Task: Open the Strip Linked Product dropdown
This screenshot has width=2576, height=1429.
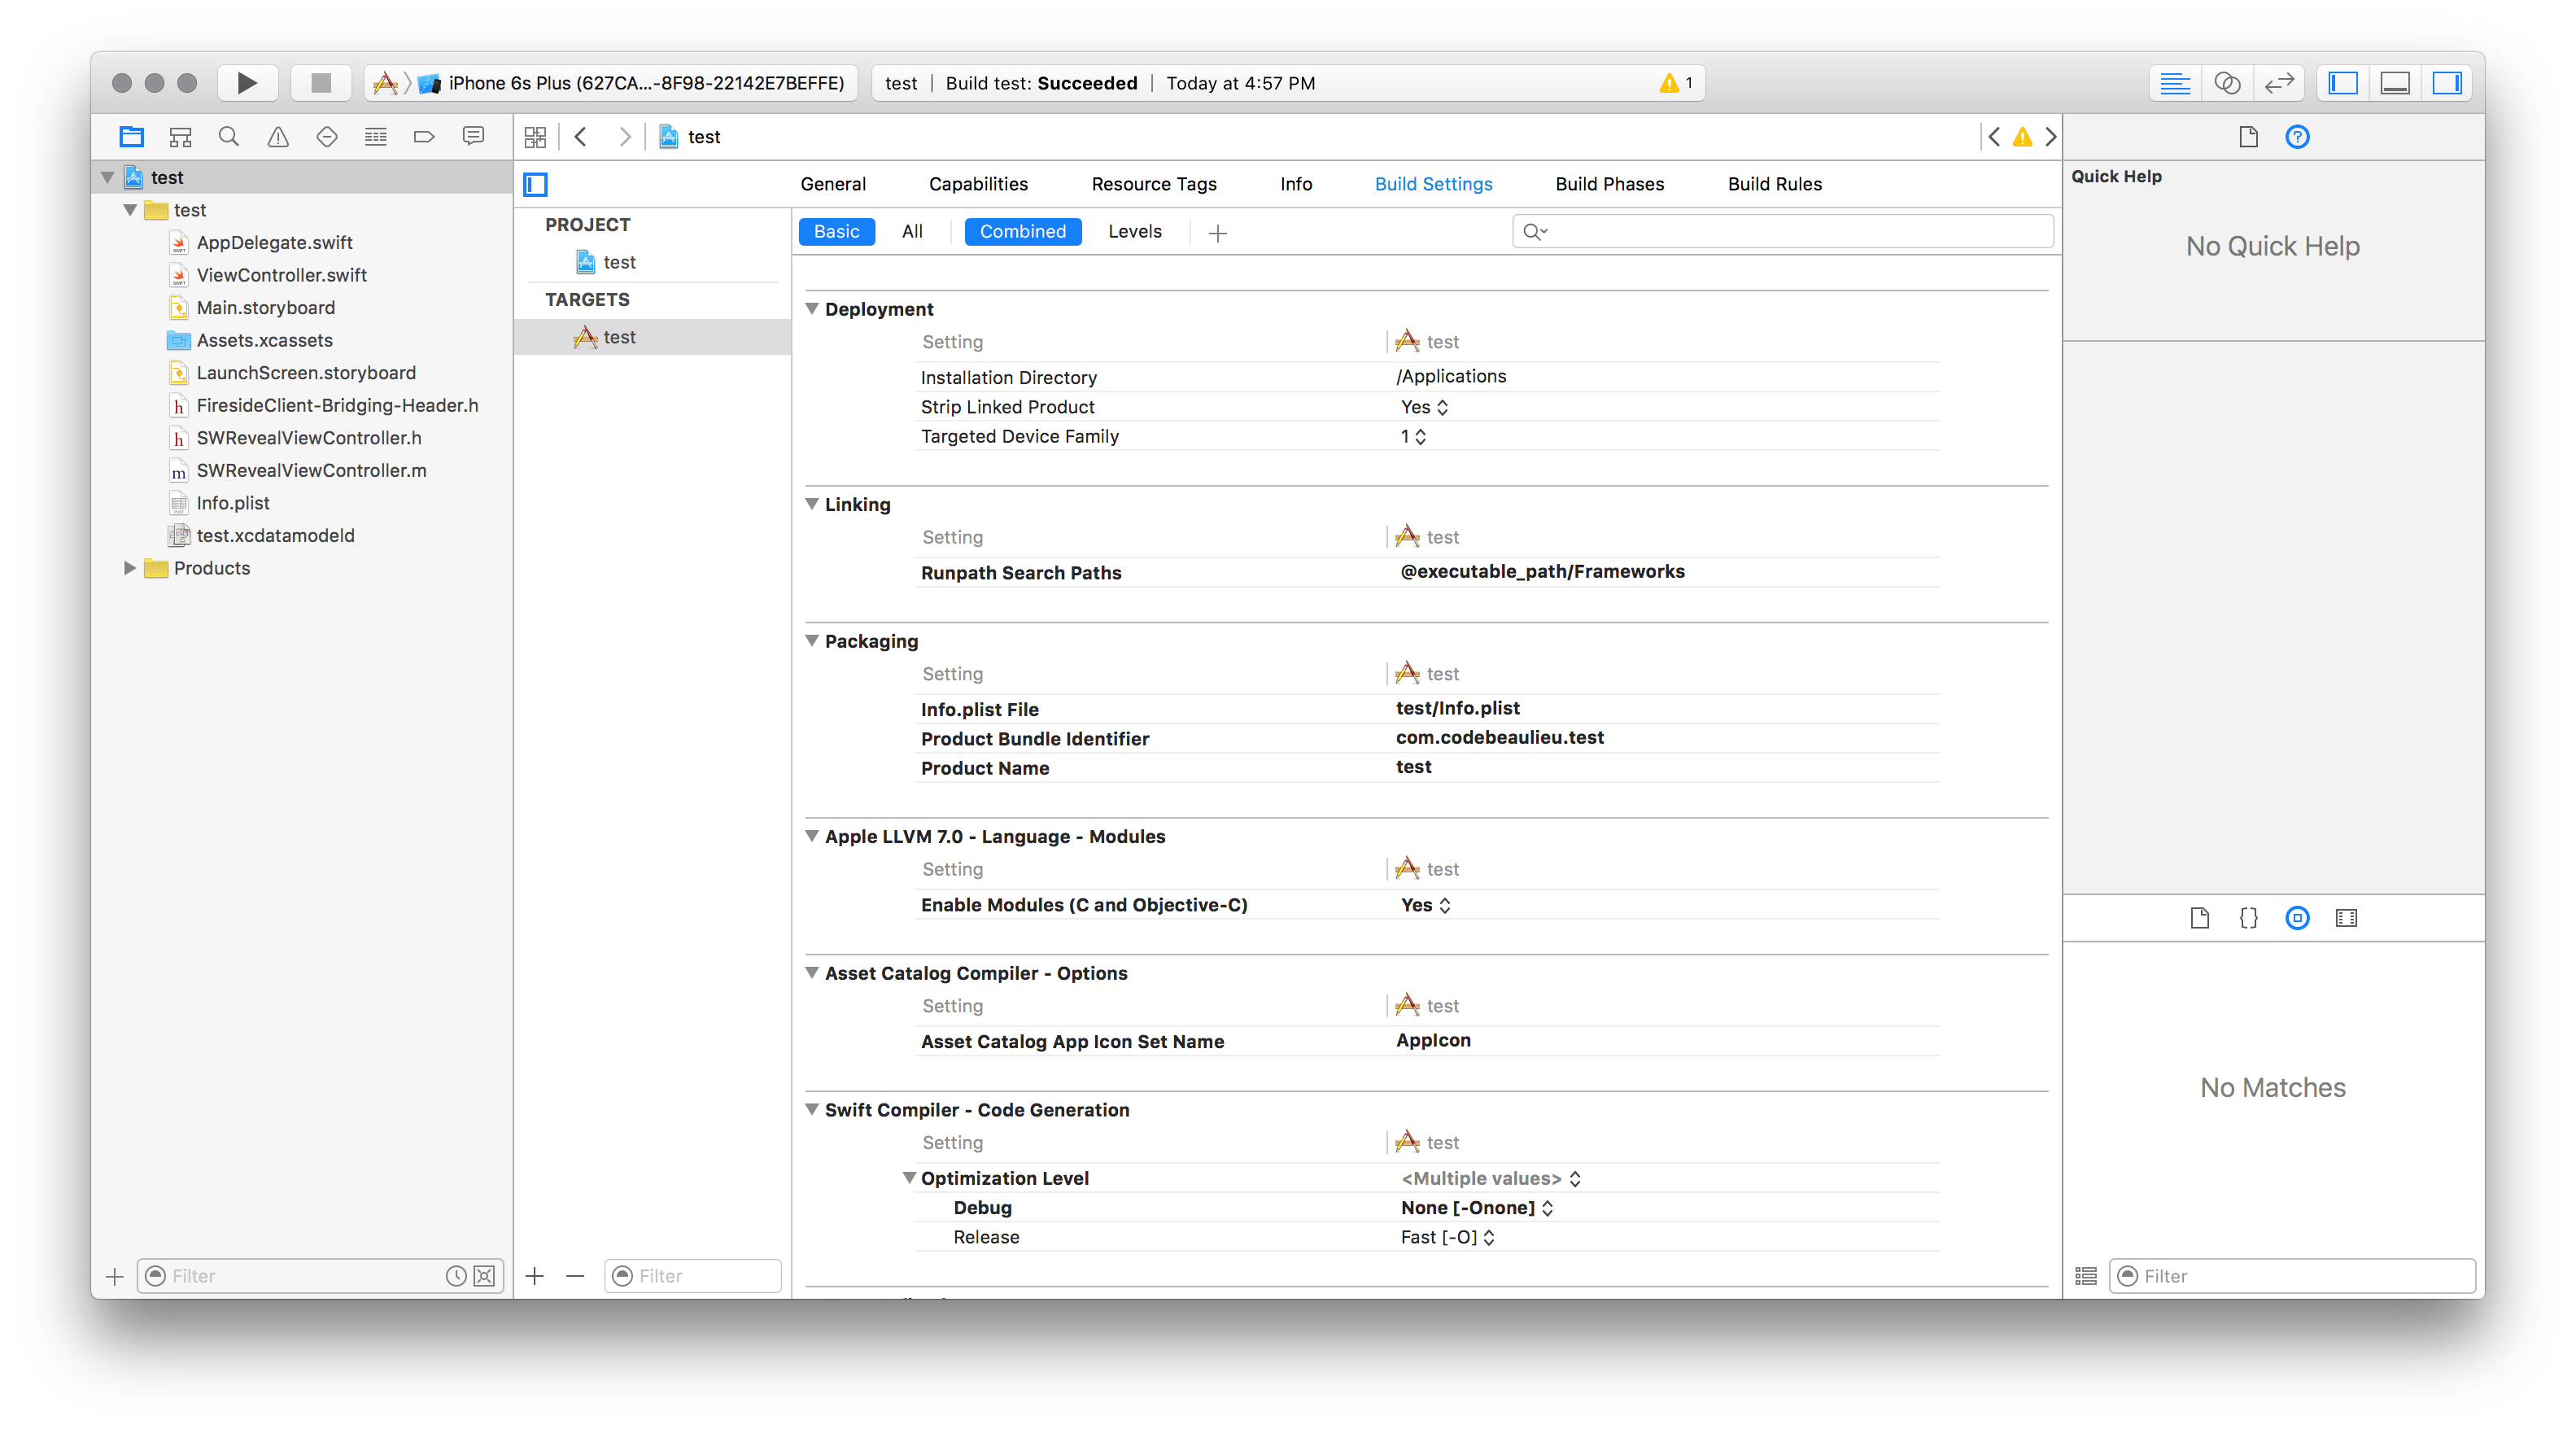Action: [1425, 407]
